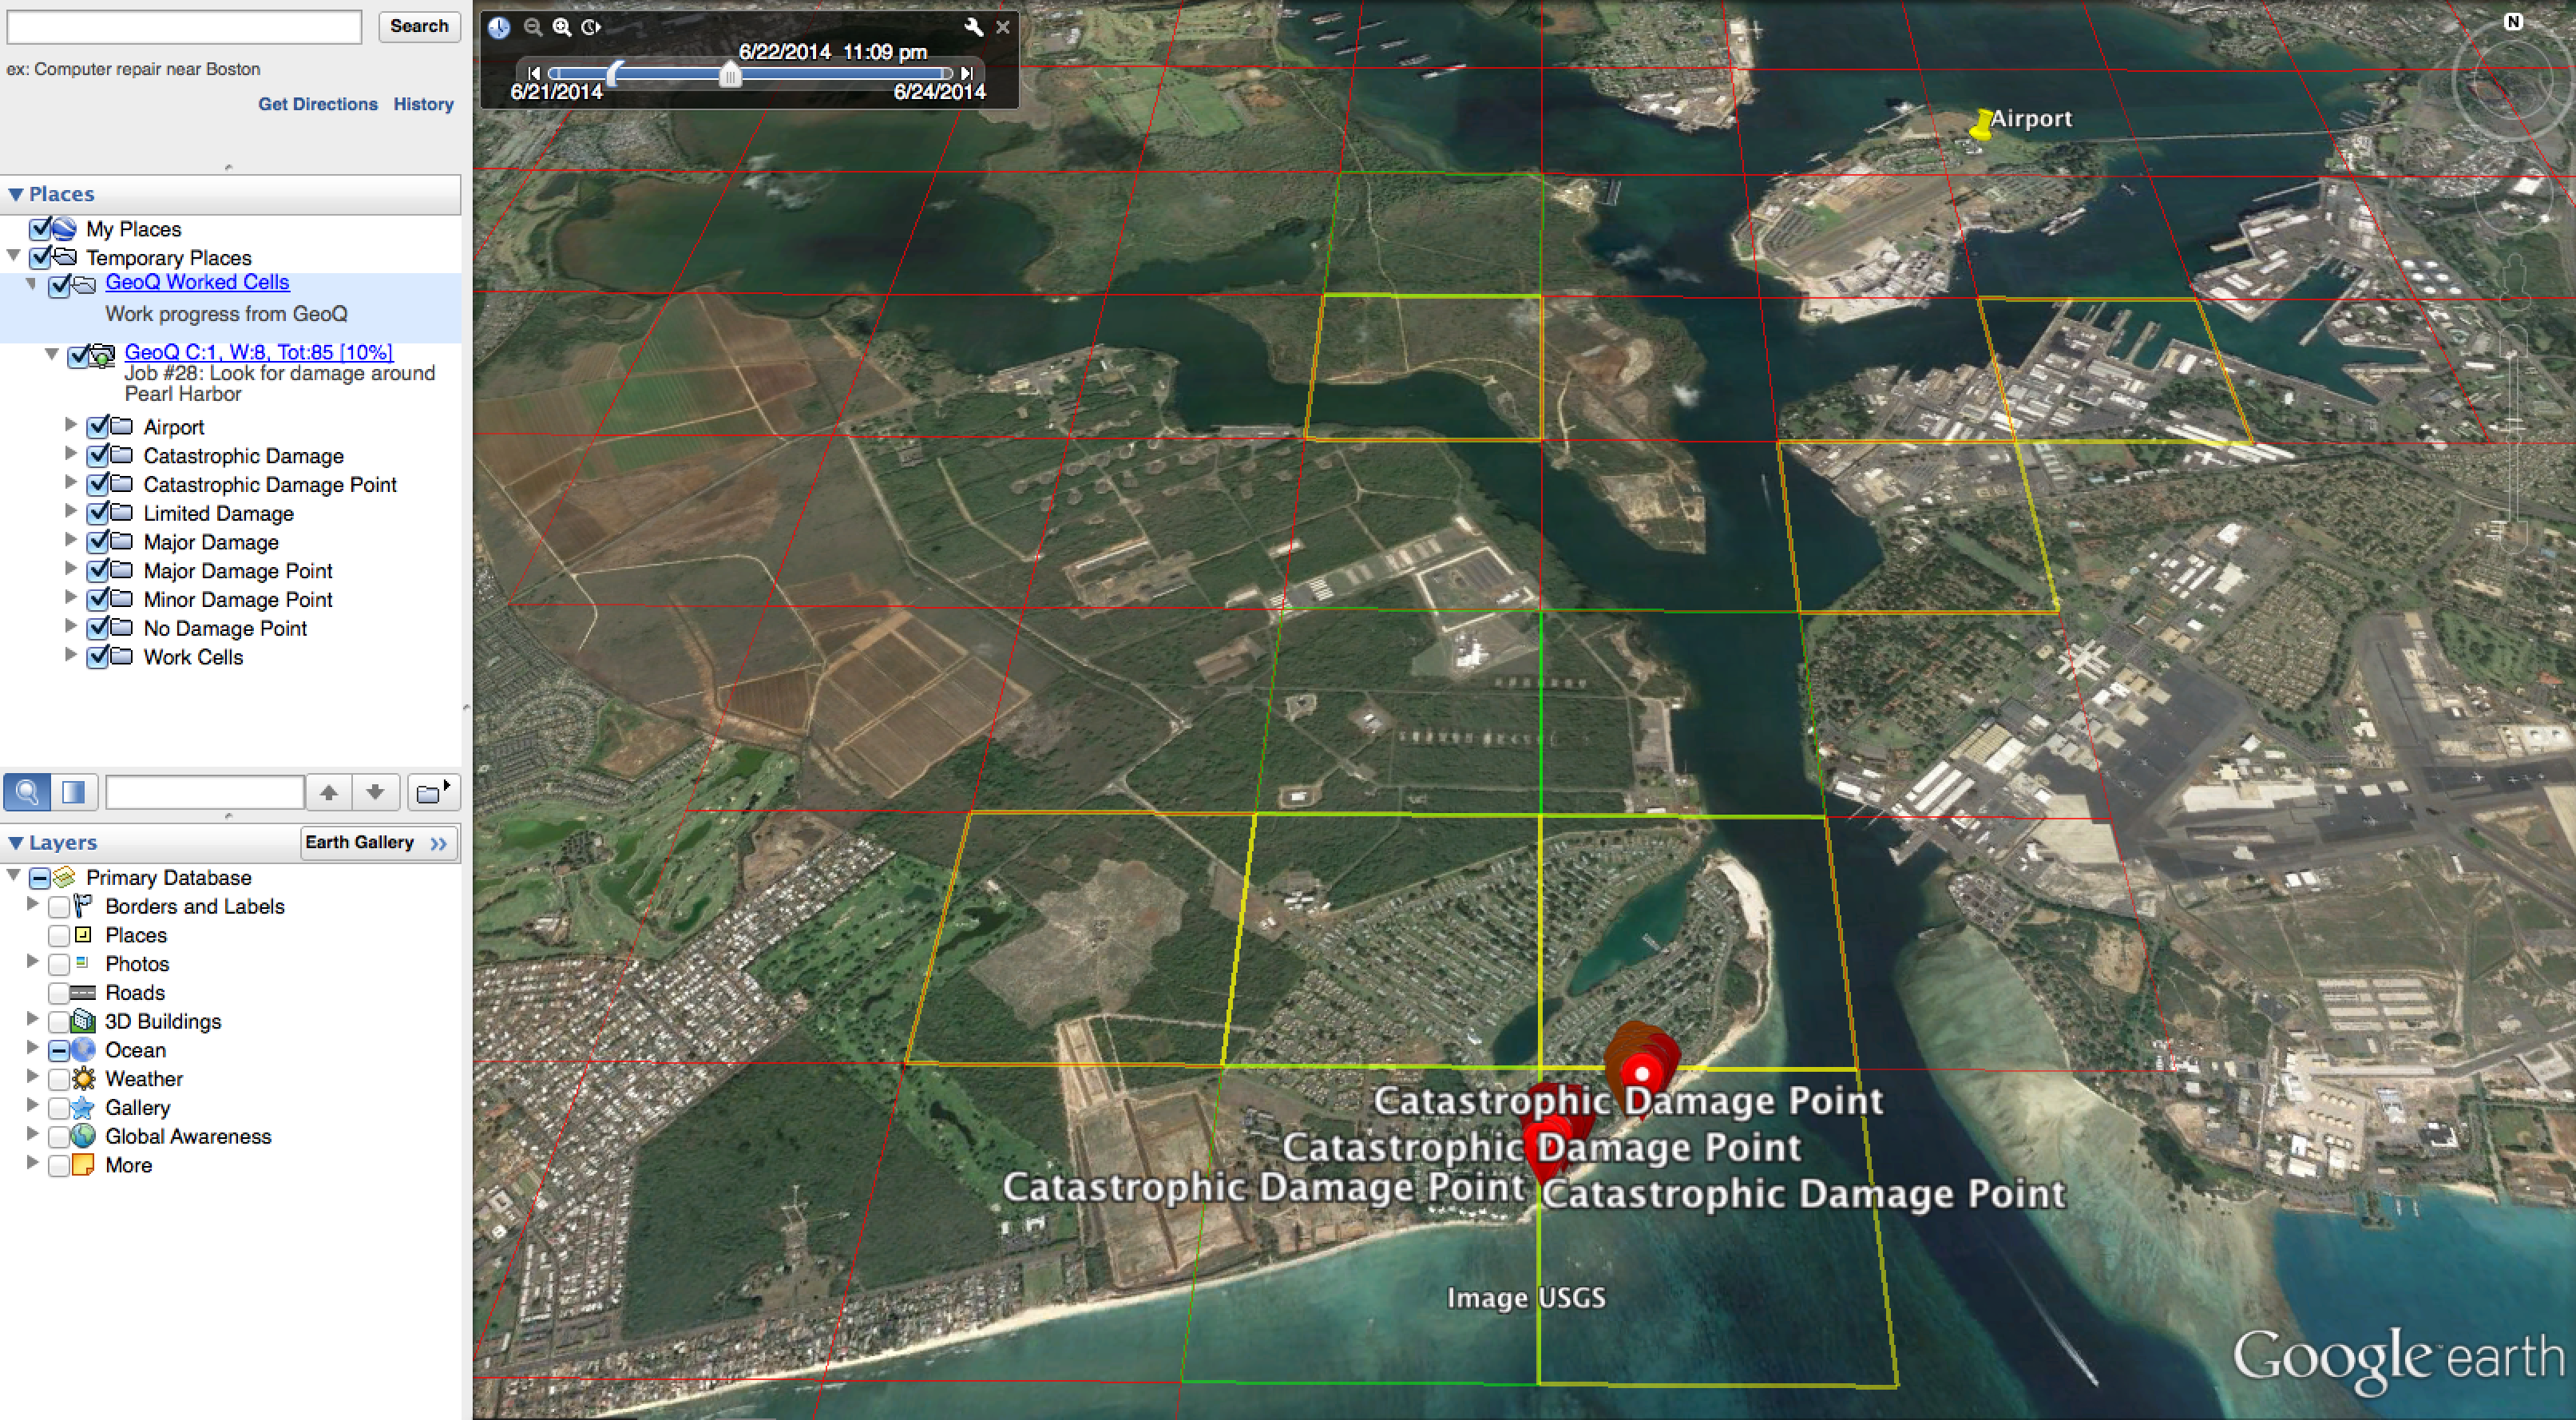Open GeoQ C:1, W:8, Tot:85 link
This screenshot has width=2576, height=1420.
[x=258, y=352]
